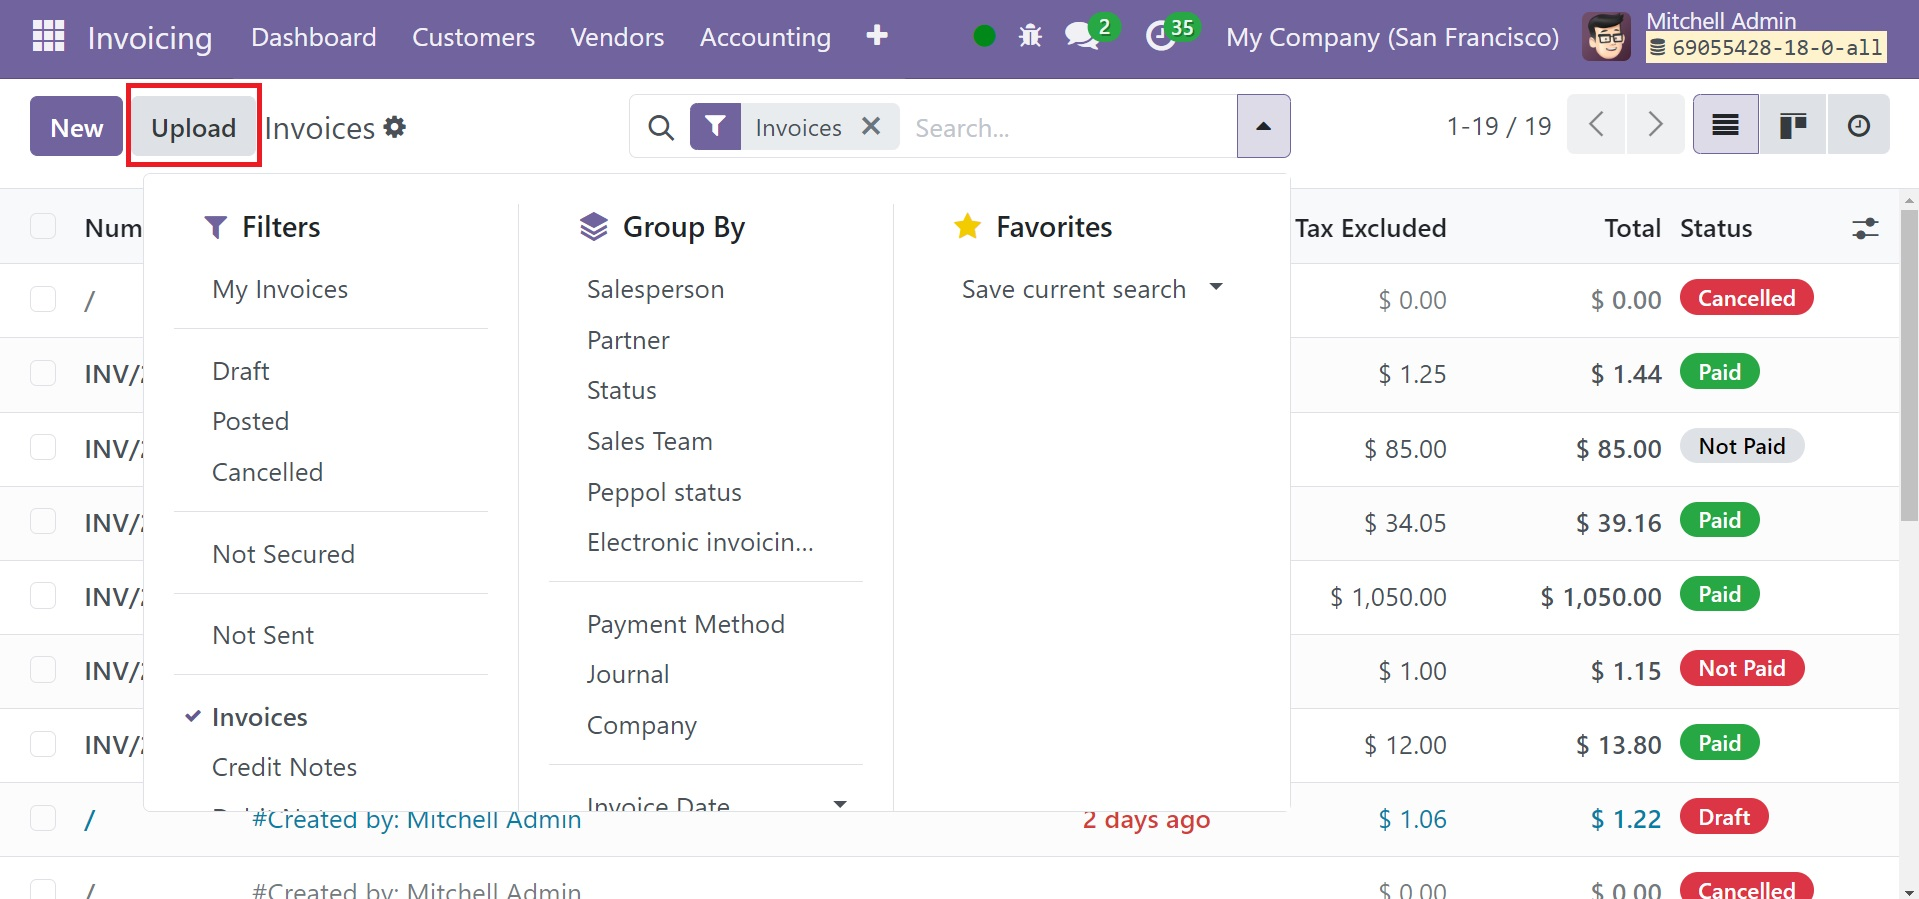Sort by Total column header

click(1632, 228)
